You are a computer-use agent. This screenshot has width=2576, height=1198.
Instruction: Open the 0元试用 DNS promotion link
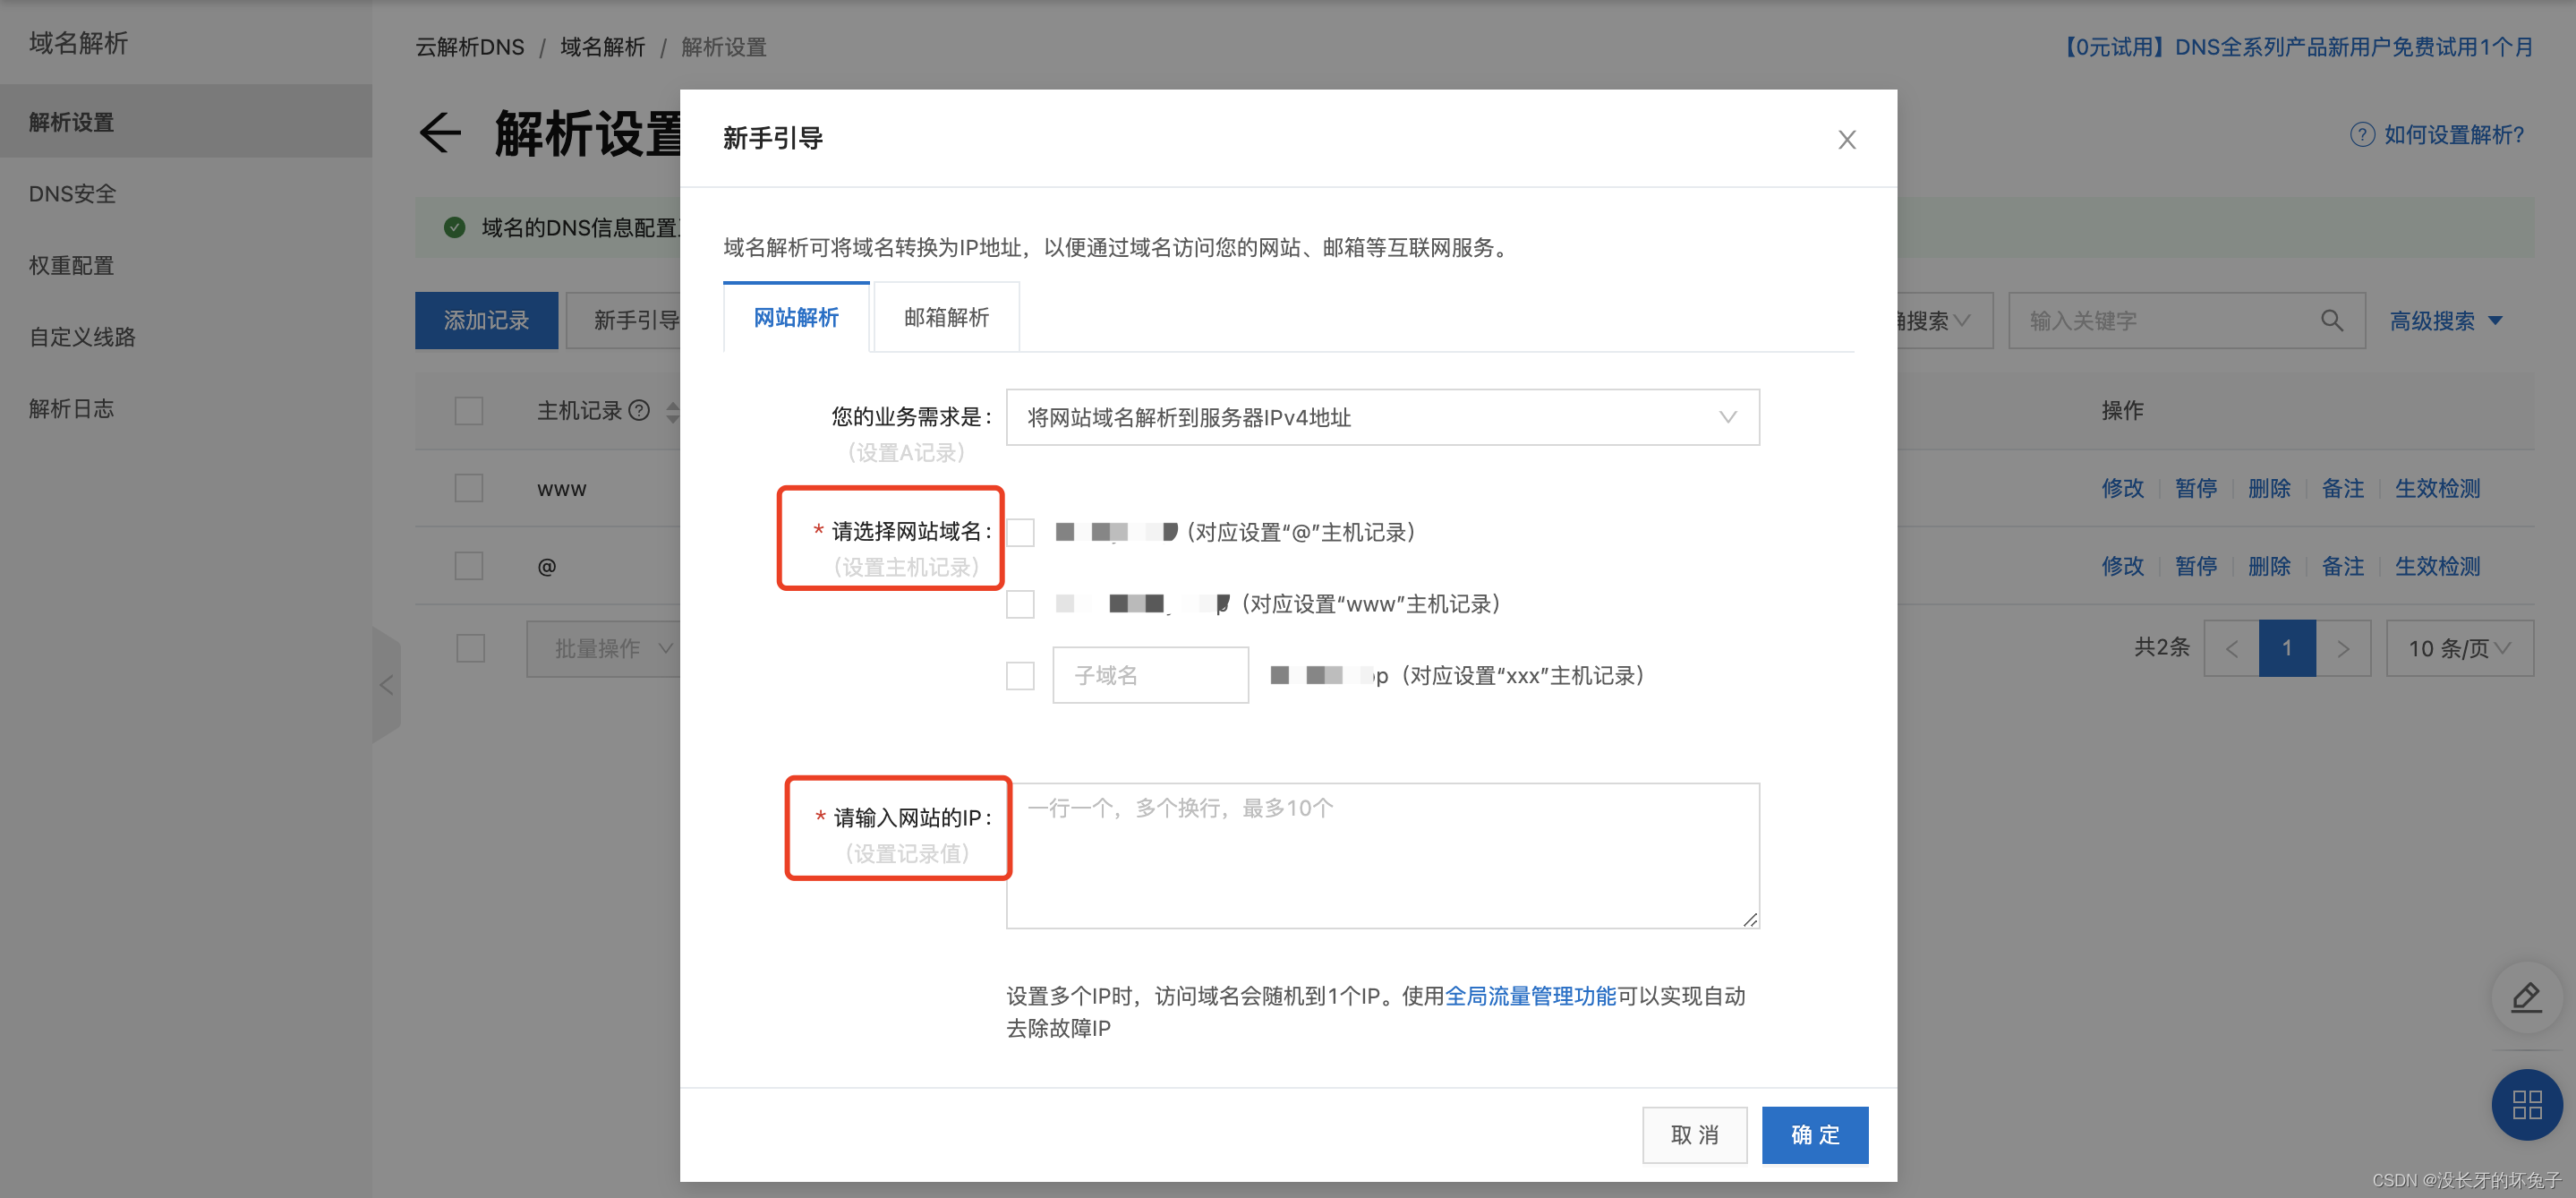click(x=2296, y=47)
